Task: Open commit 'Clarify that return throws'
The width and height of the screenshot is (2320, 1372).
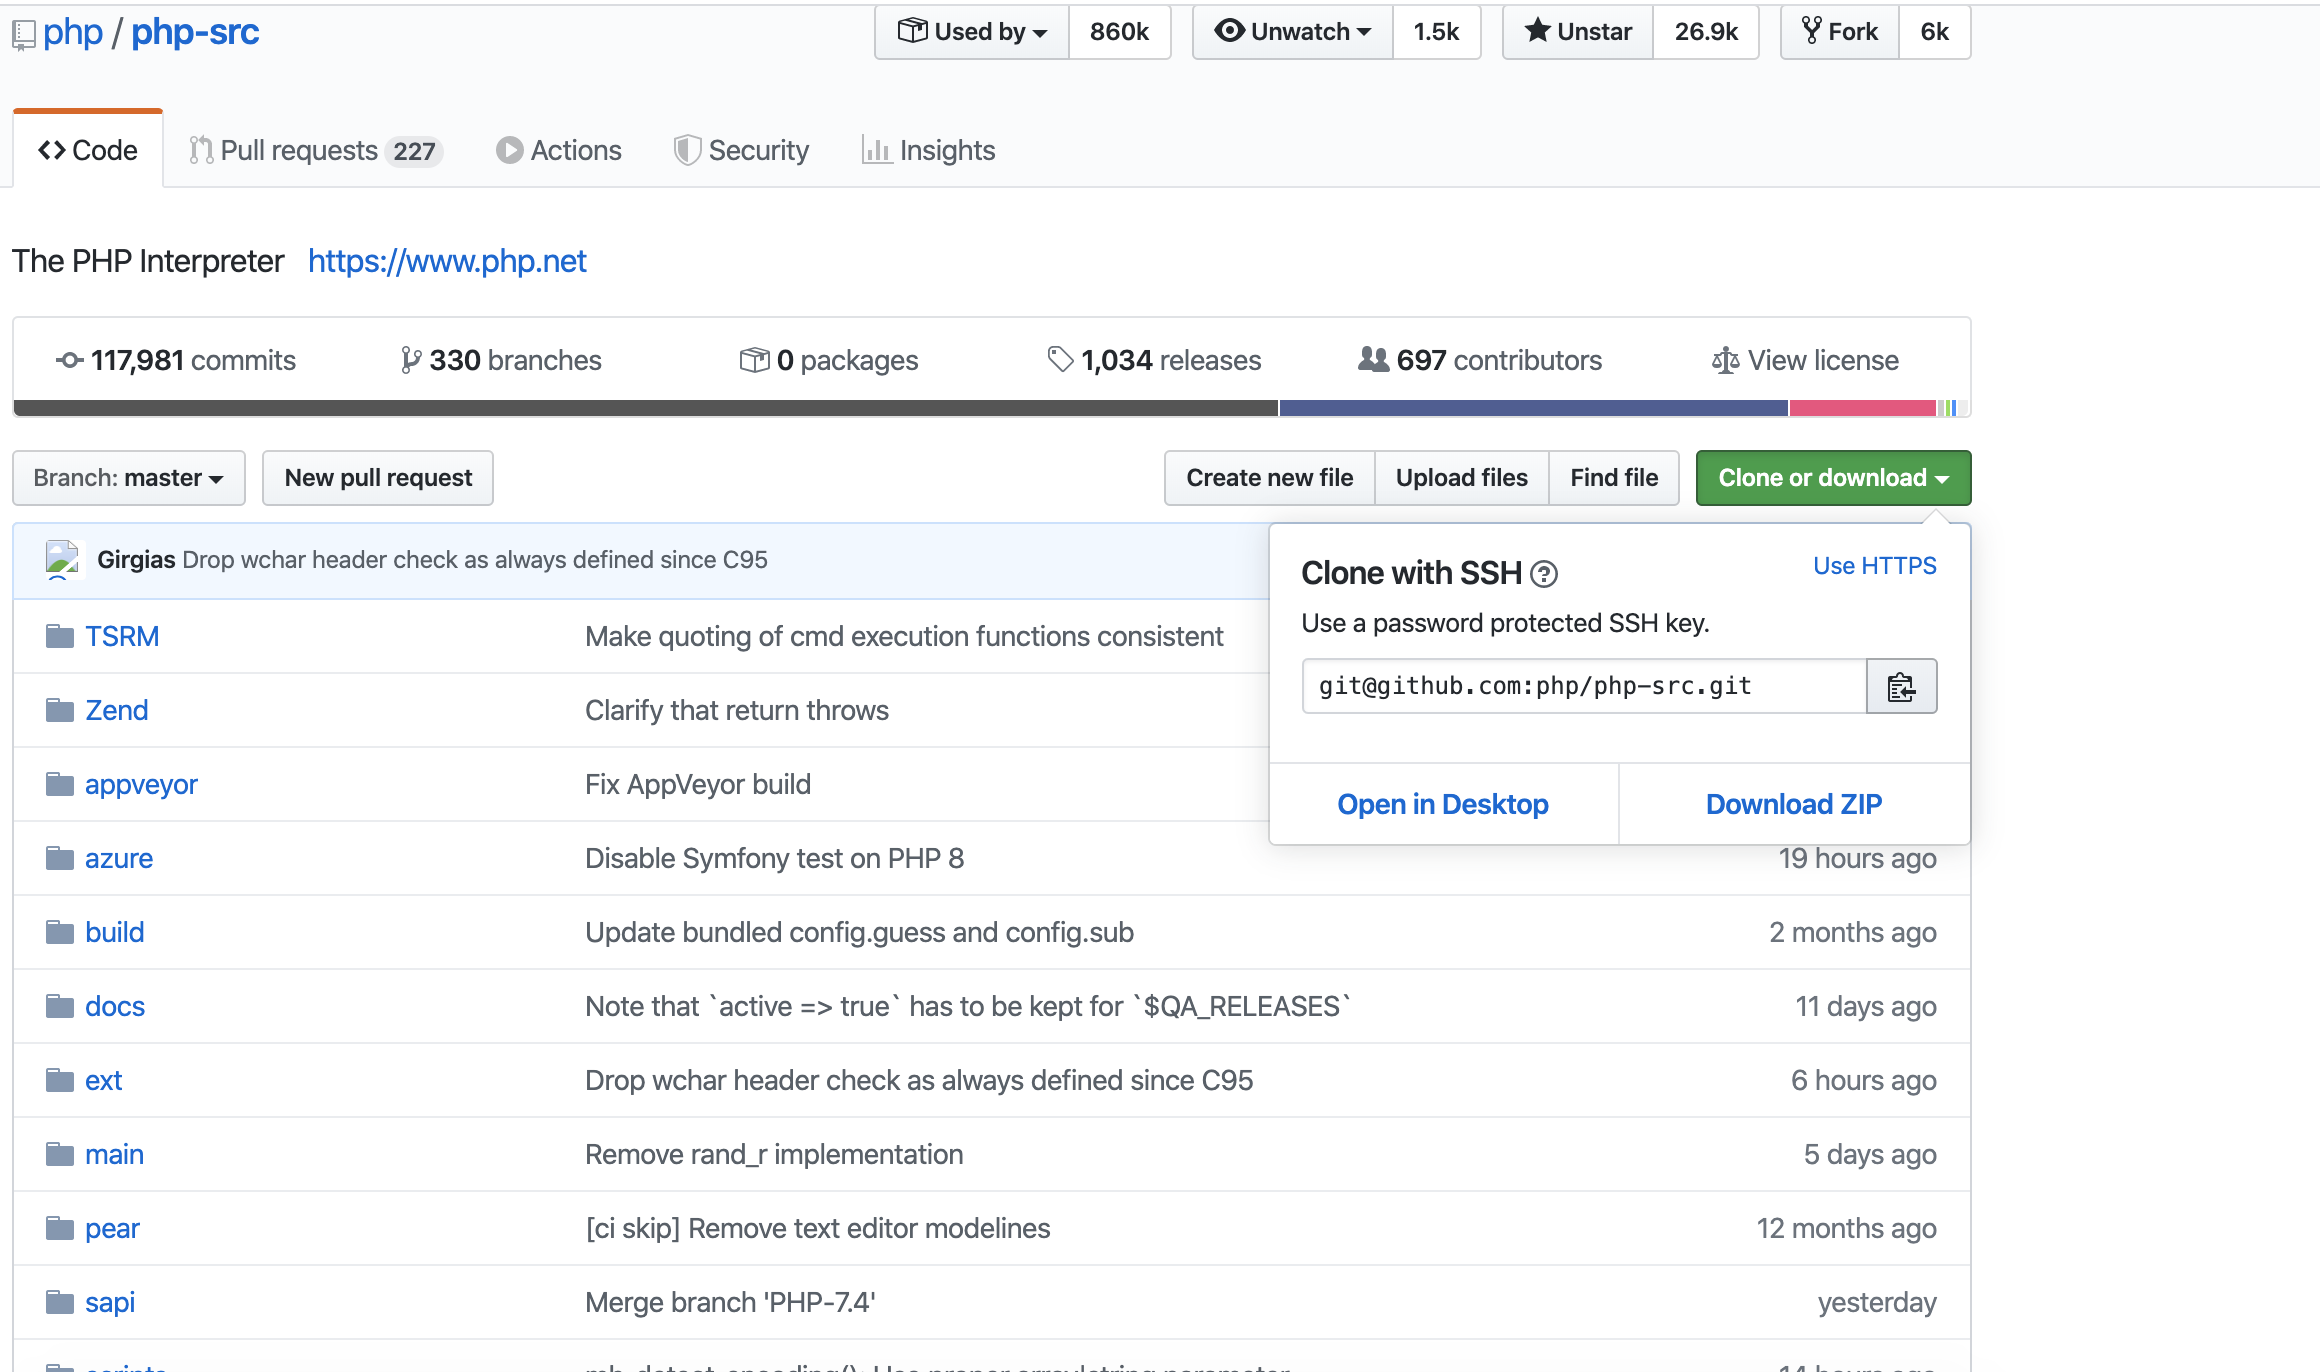Action: [x=737, y=710]
